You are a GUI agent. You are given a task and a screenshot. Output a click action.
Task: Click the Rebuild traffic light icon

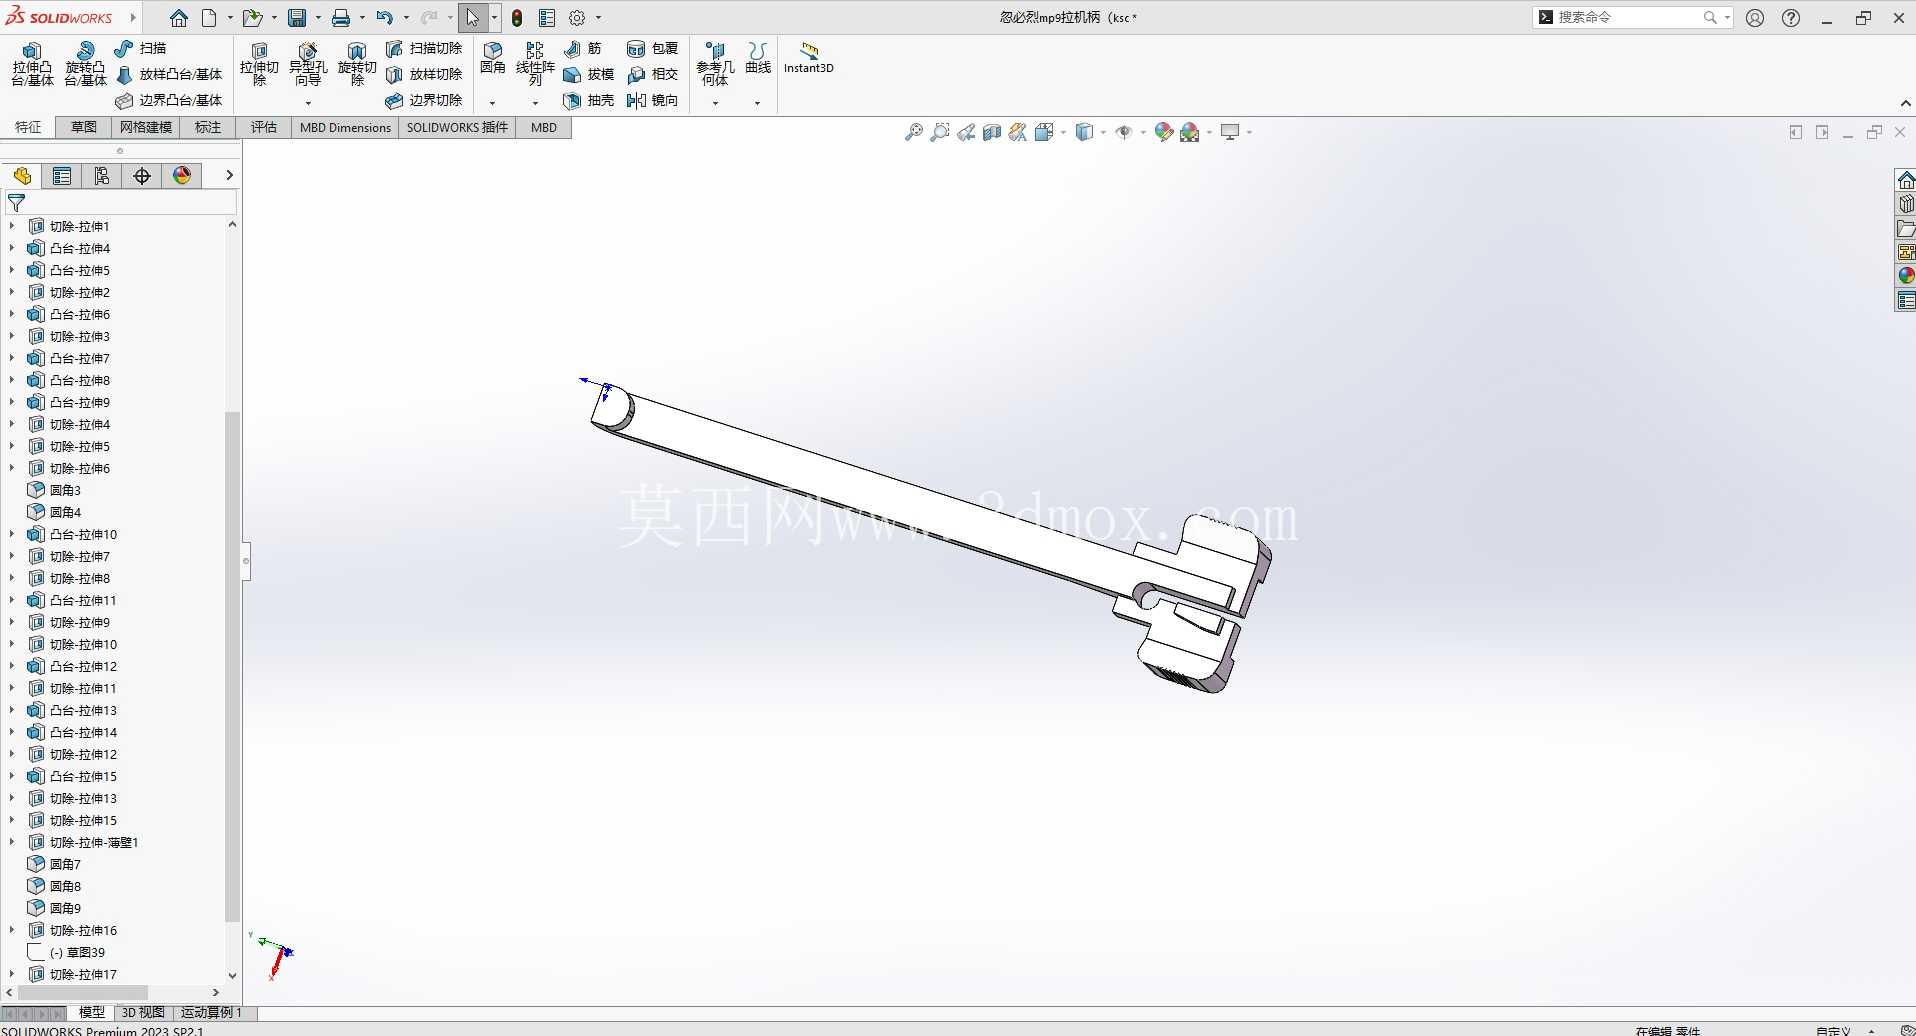pos(517,18)
